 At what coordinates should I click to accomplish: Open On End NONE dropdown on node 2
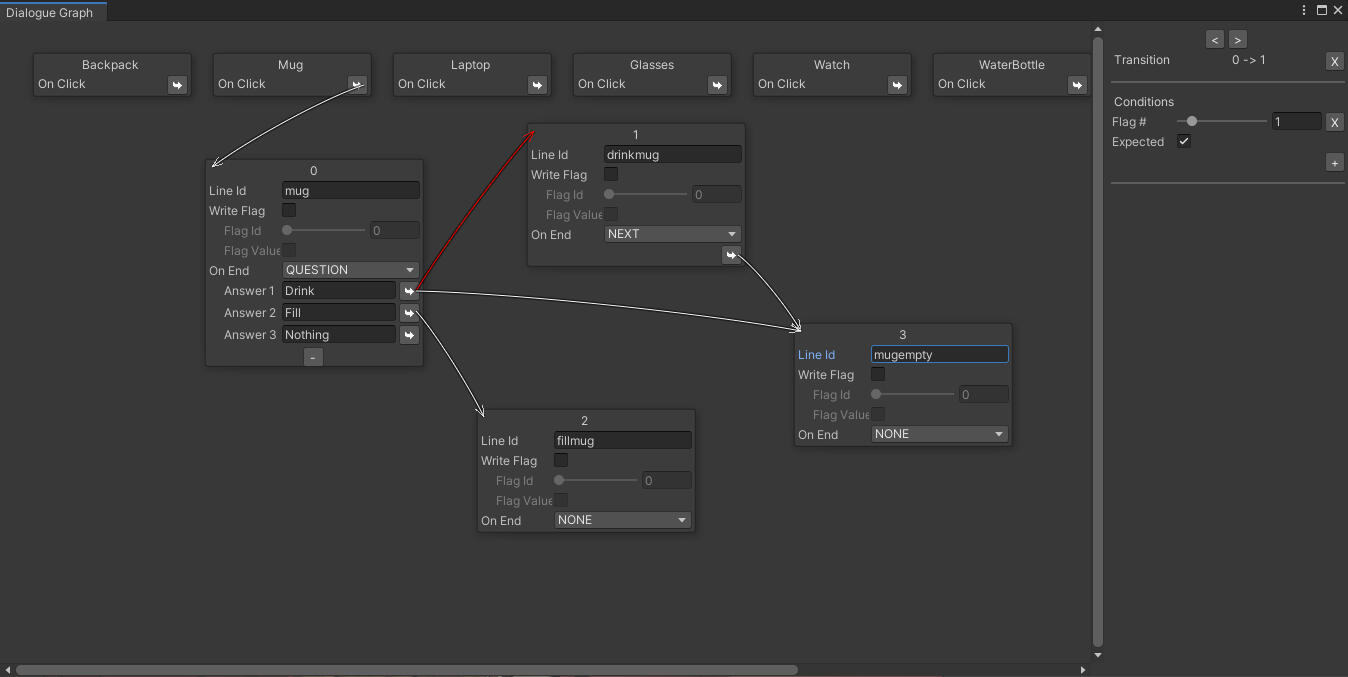click(x=622, y=520)
